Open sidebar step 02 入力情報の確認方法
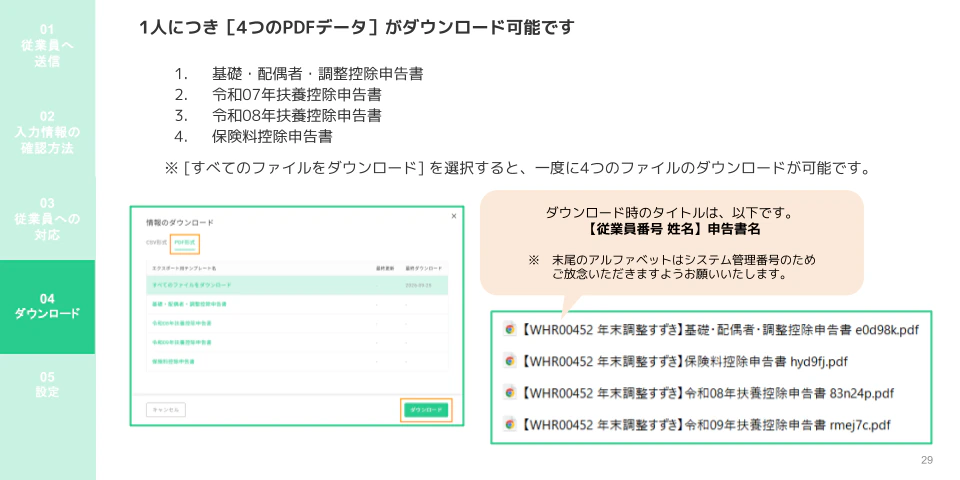The image size is (960, 480). [x=47, y=132]
